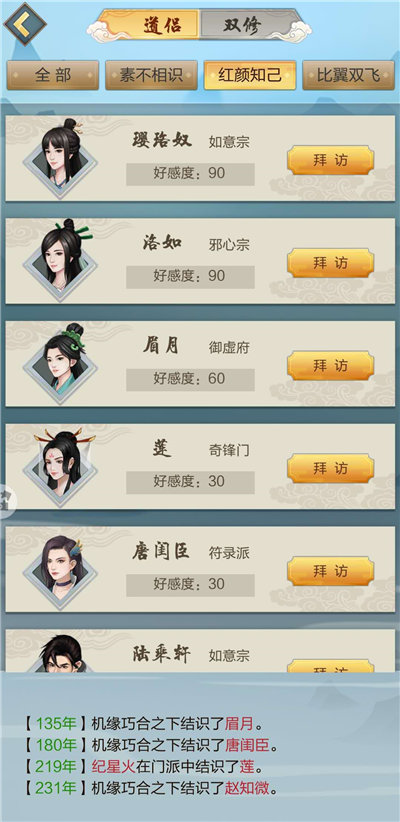The height and width of the screenshot is (822, 400).
Task: Click 拜访 for 唐闺臣
Action: coord(330,571)
